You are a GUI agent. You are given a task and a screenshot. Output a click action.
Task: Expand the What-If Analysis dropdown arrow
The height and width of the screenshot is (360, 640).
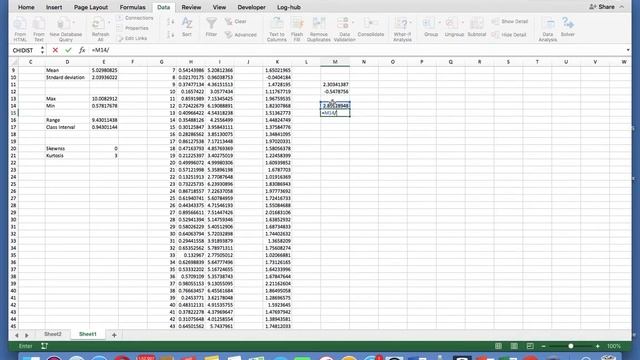coord(410,23)
